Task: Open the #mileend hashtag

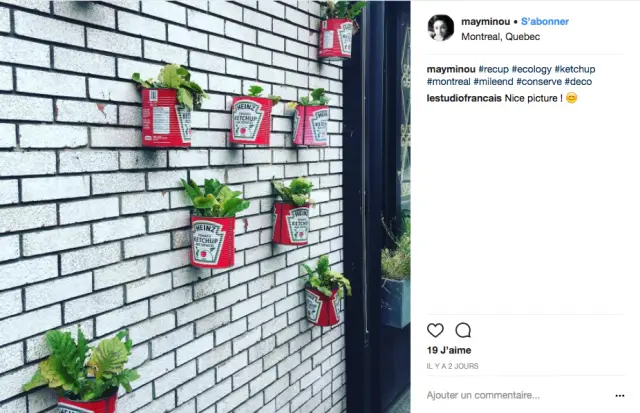Action: (x=493, y=82)
